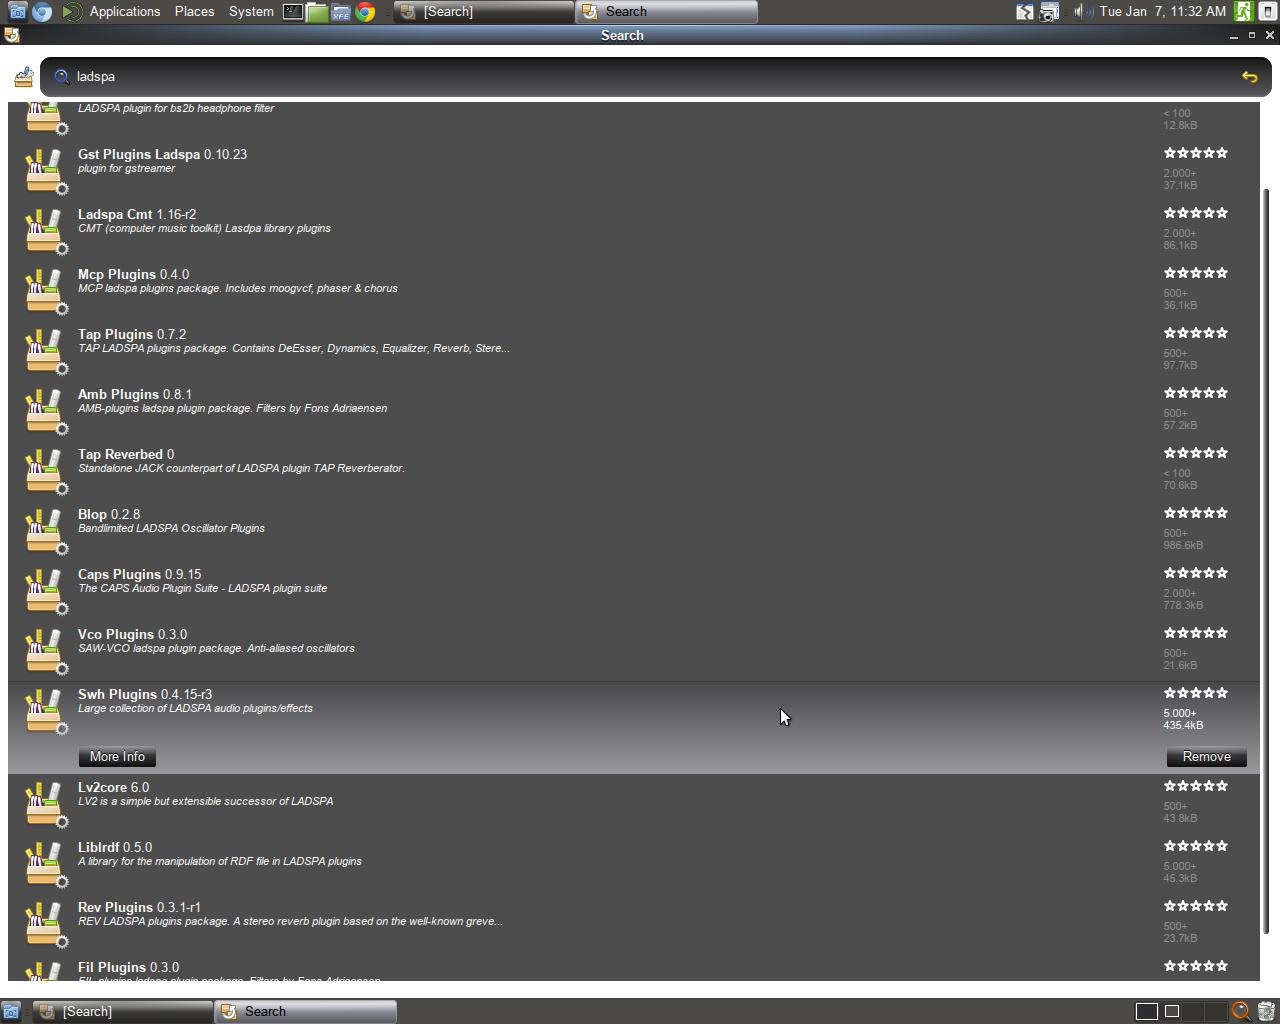The image size is (1280, 1024).
Task: Switch to the first workspace in pager
Action: pyautogui.click(x=1147, y=1011)
